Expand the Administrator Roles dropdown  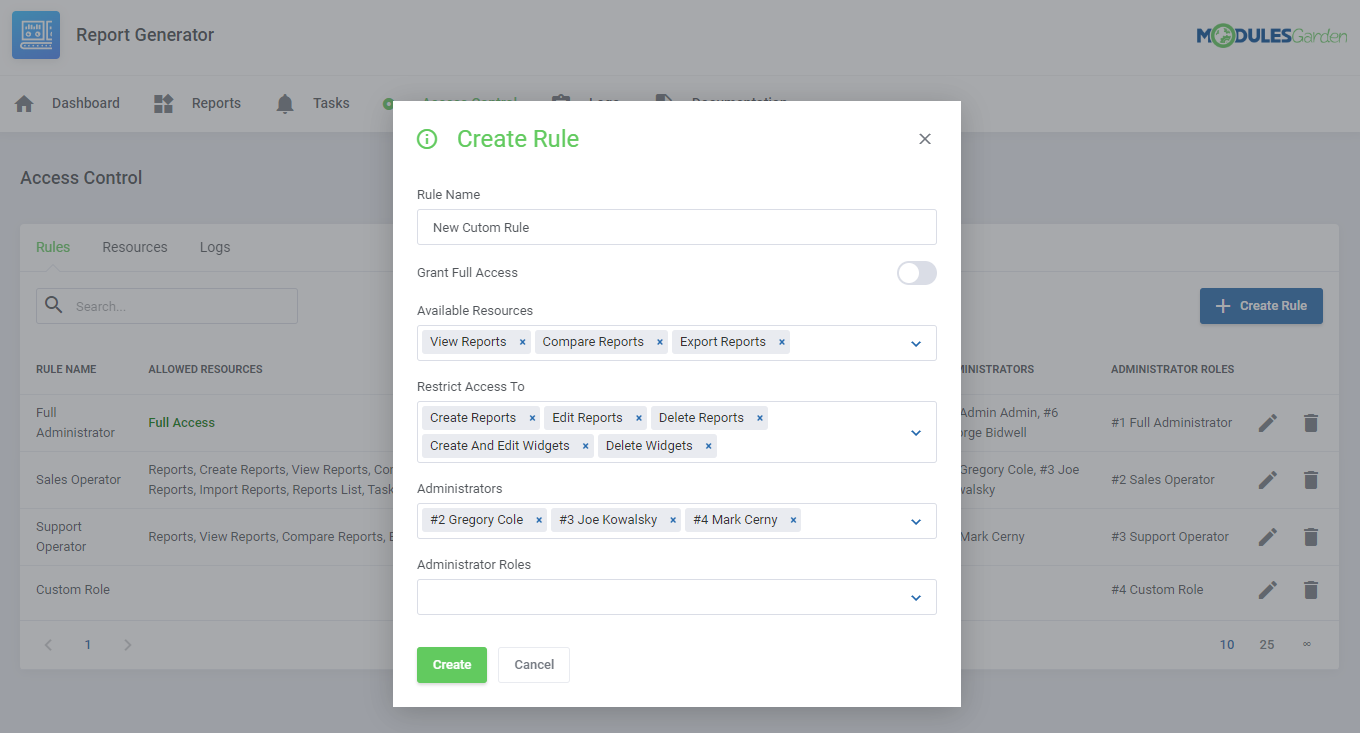(915, 598)
